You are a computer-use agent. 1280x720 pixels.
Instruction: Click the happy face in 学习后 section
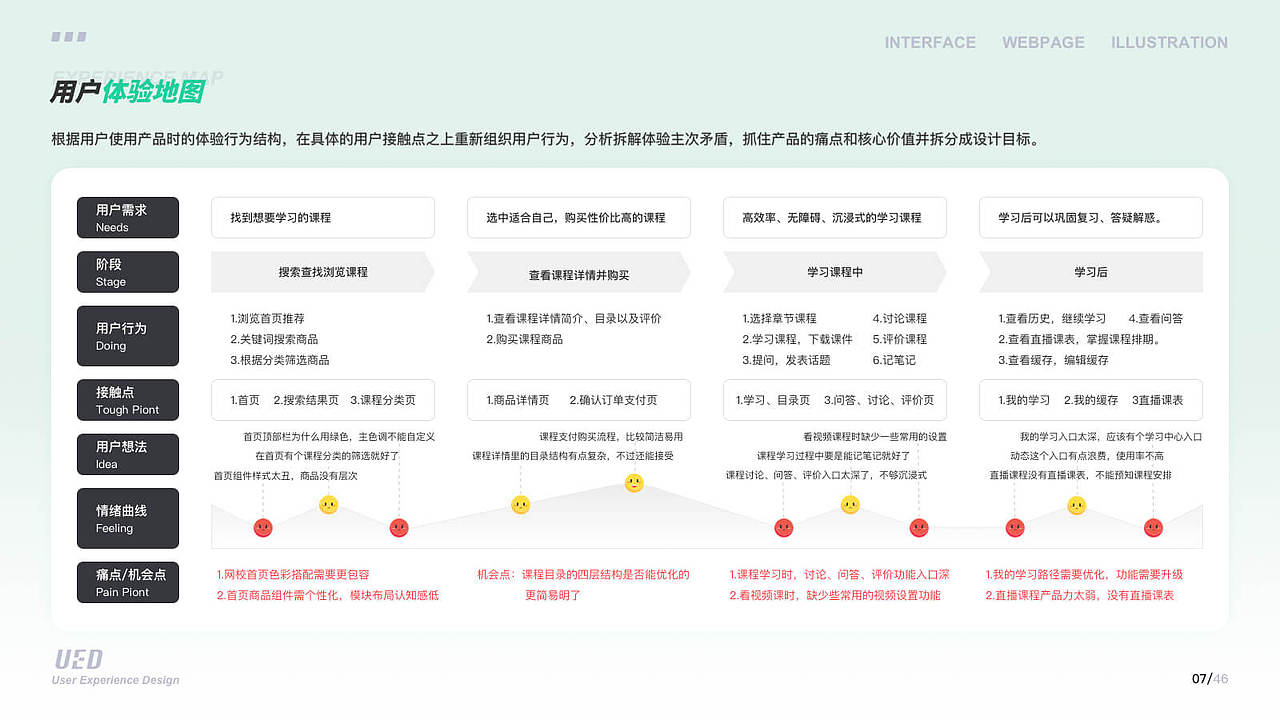[1075, 507]
